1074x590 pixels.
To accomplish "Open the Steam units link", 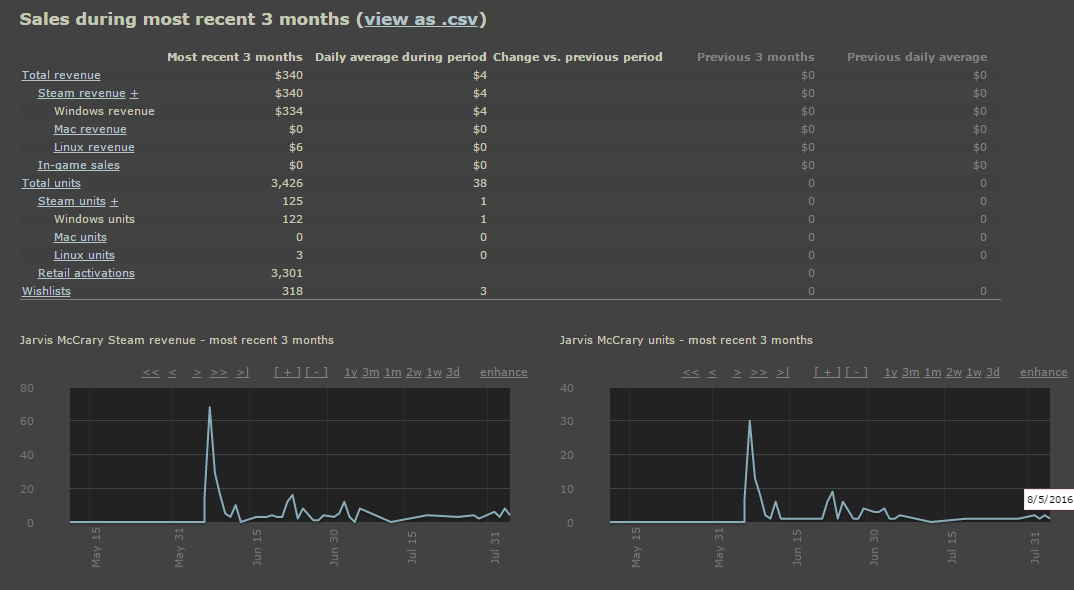I will 72,201.
